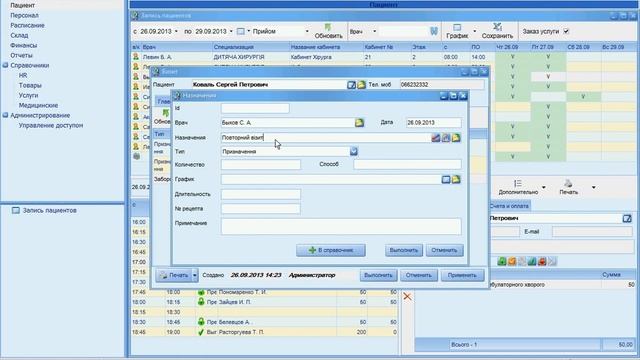Open the Персонал section in sidebar
The image size is (640, 360).
point(24,16)
